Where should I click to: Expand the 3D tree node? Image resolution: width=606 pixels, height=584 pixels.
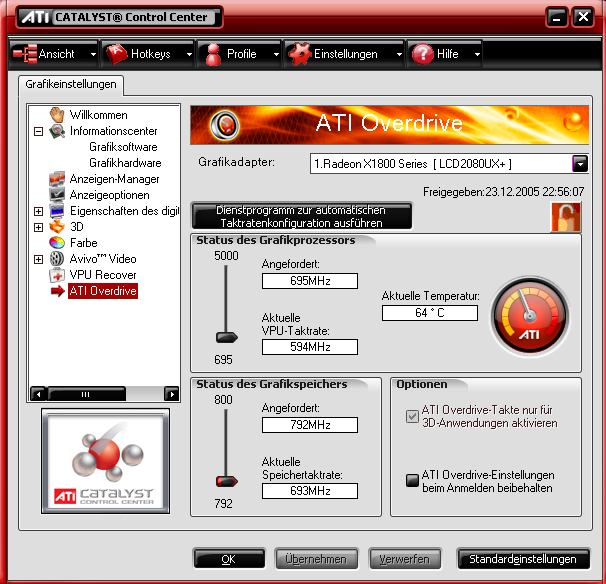(x=38, y=227)
